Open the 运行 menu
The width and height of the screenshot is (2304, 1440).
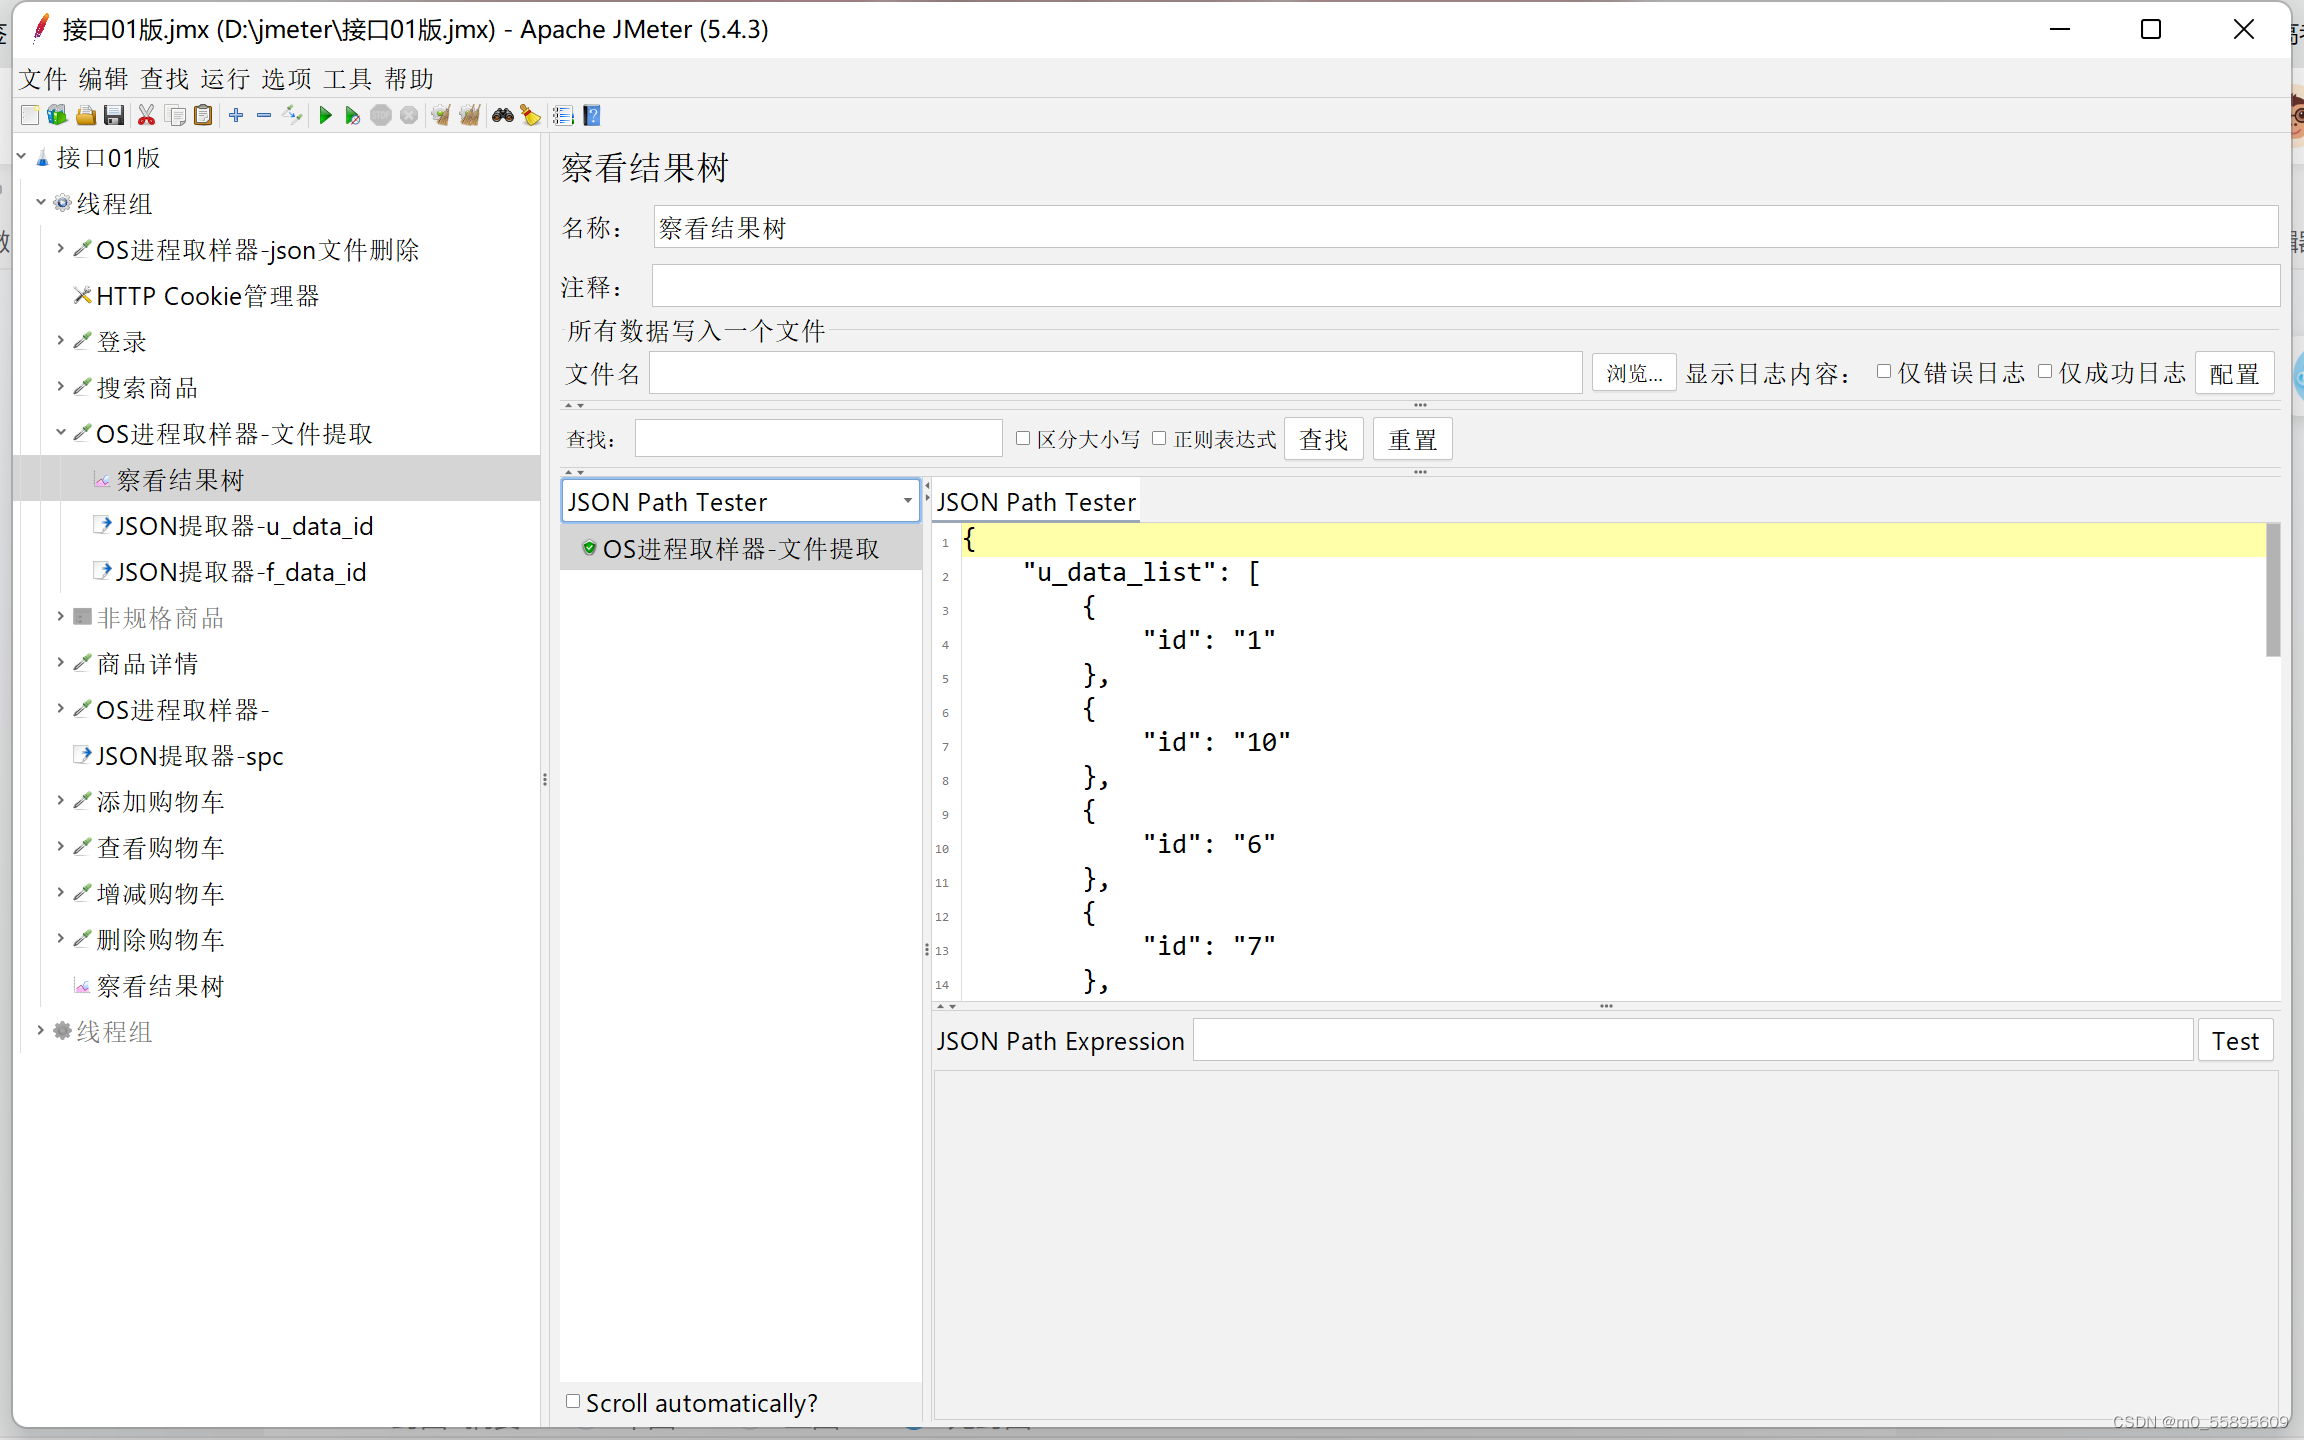[224, 79]
